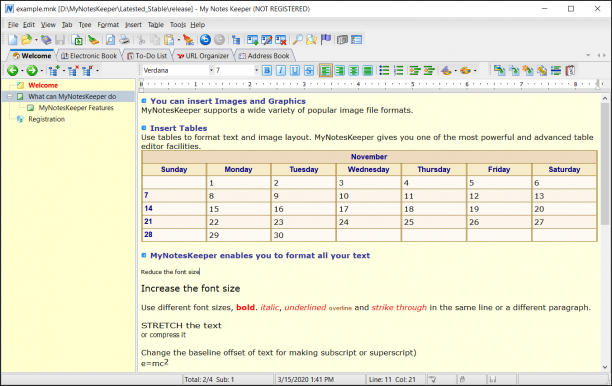This screenshot has width=612, height=386.
Task: Open a file with the folder icon
Action: [27, 40]
